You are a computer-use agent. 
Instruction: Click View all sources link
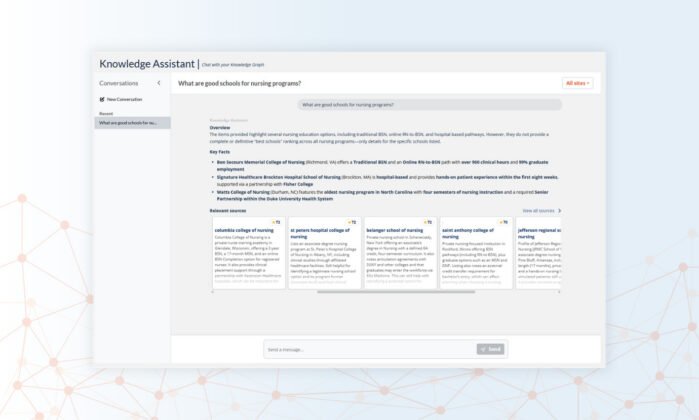coord(538,210)
